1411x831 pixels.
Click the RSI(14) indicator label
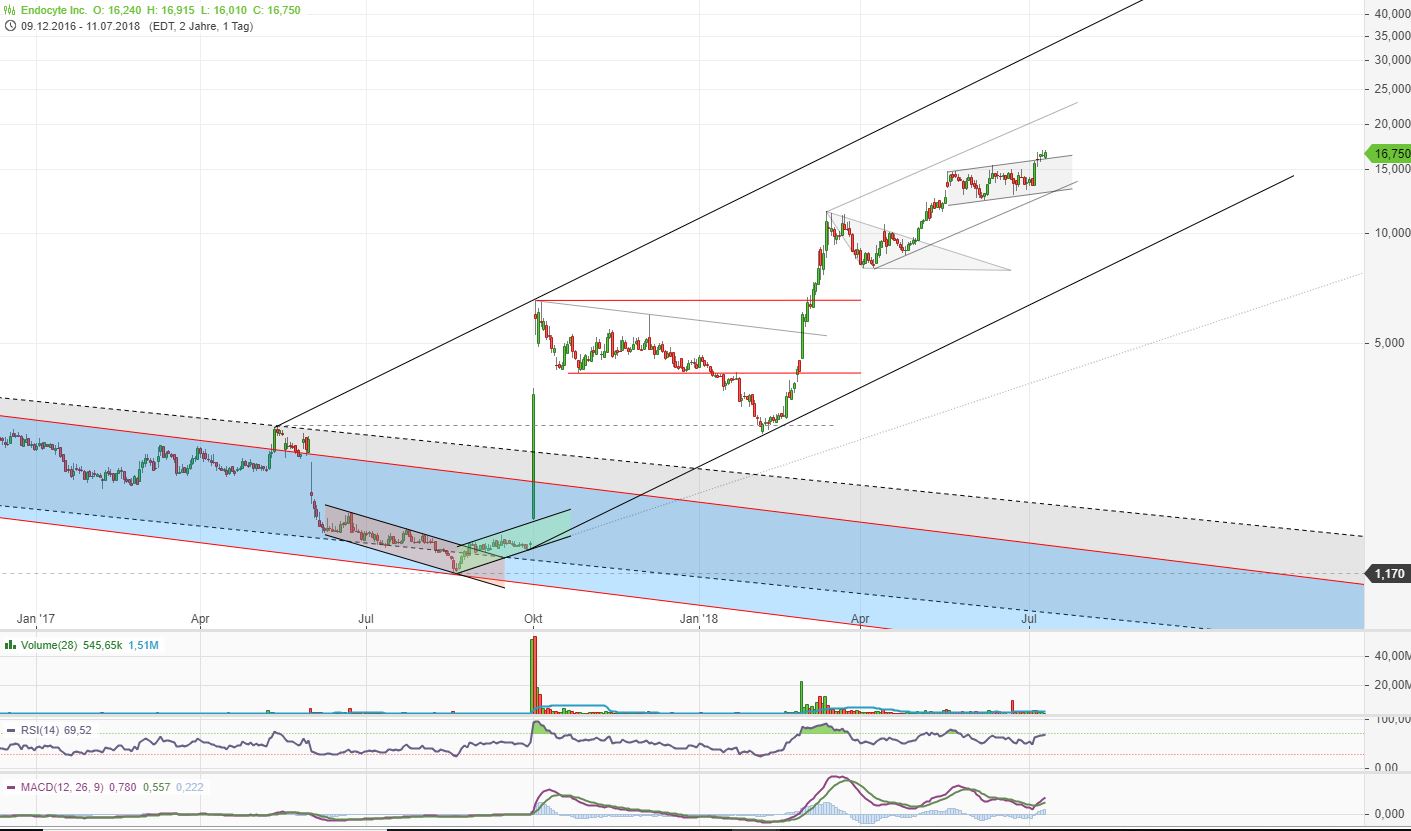[41, 731]
